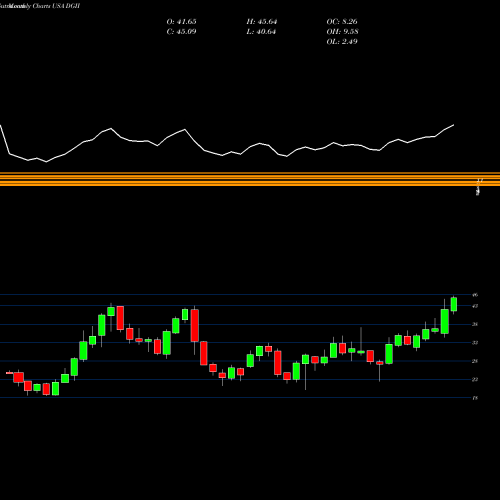Click the 'O: 41.65' open price value
This screenshot has height=500, width=500.
(181, 22)
